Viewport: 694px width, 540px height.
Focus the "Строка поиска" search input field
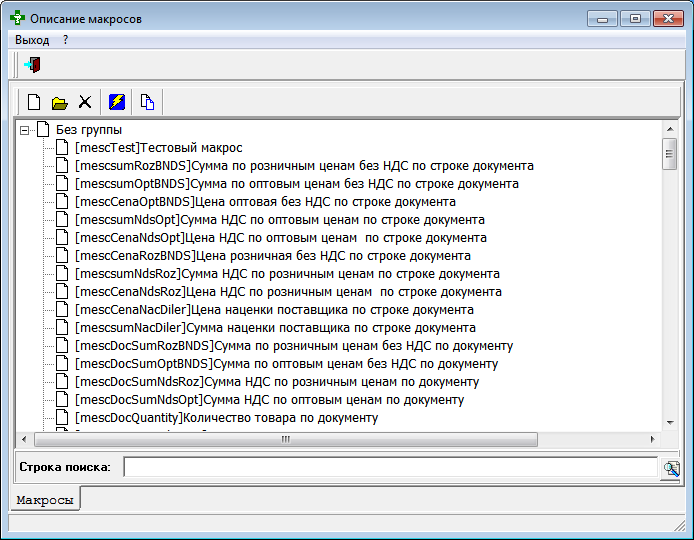tap(390, 467)
